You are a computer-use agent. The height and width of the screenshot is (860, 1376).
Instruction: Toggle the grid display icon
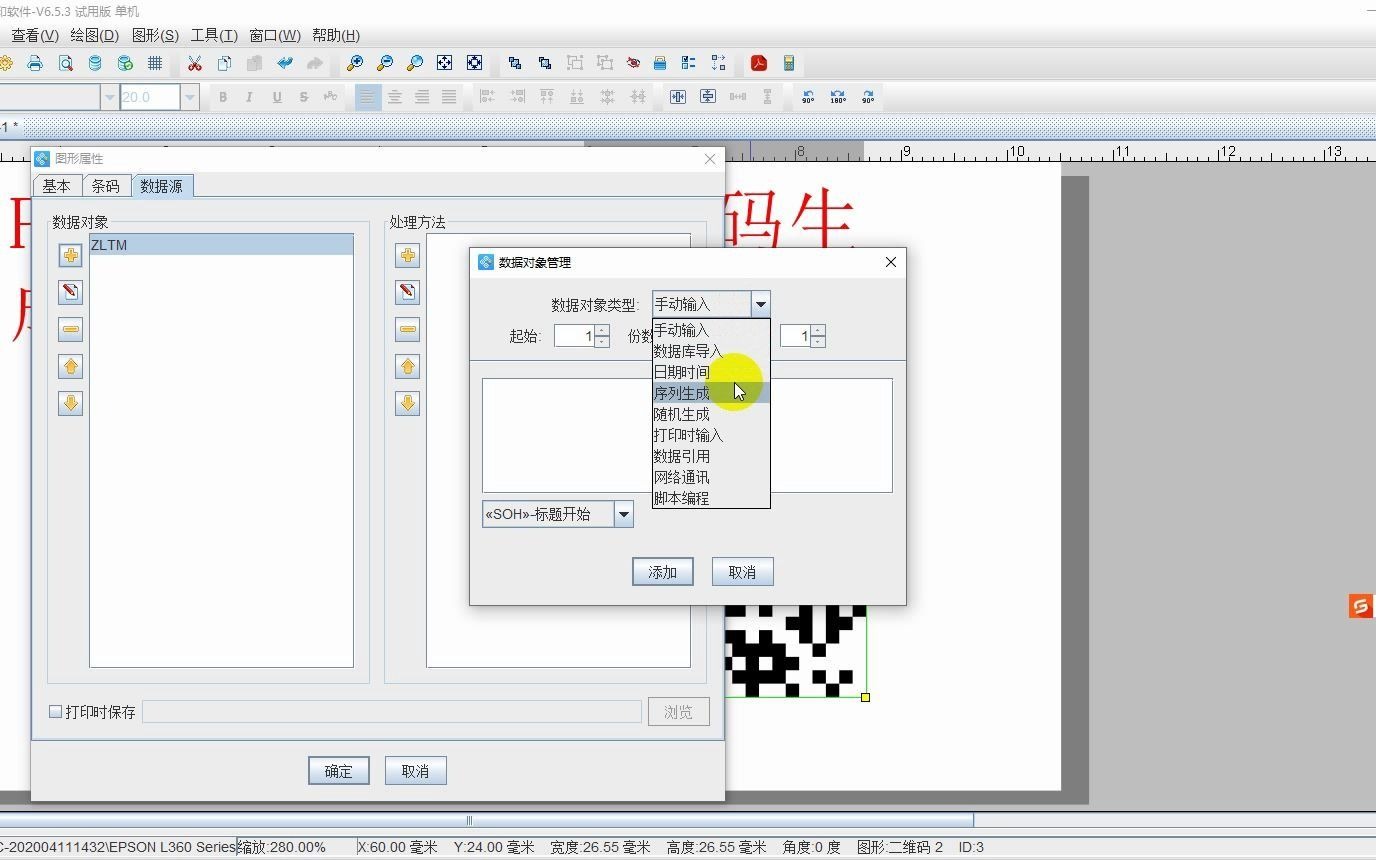(x=155, y=63)
